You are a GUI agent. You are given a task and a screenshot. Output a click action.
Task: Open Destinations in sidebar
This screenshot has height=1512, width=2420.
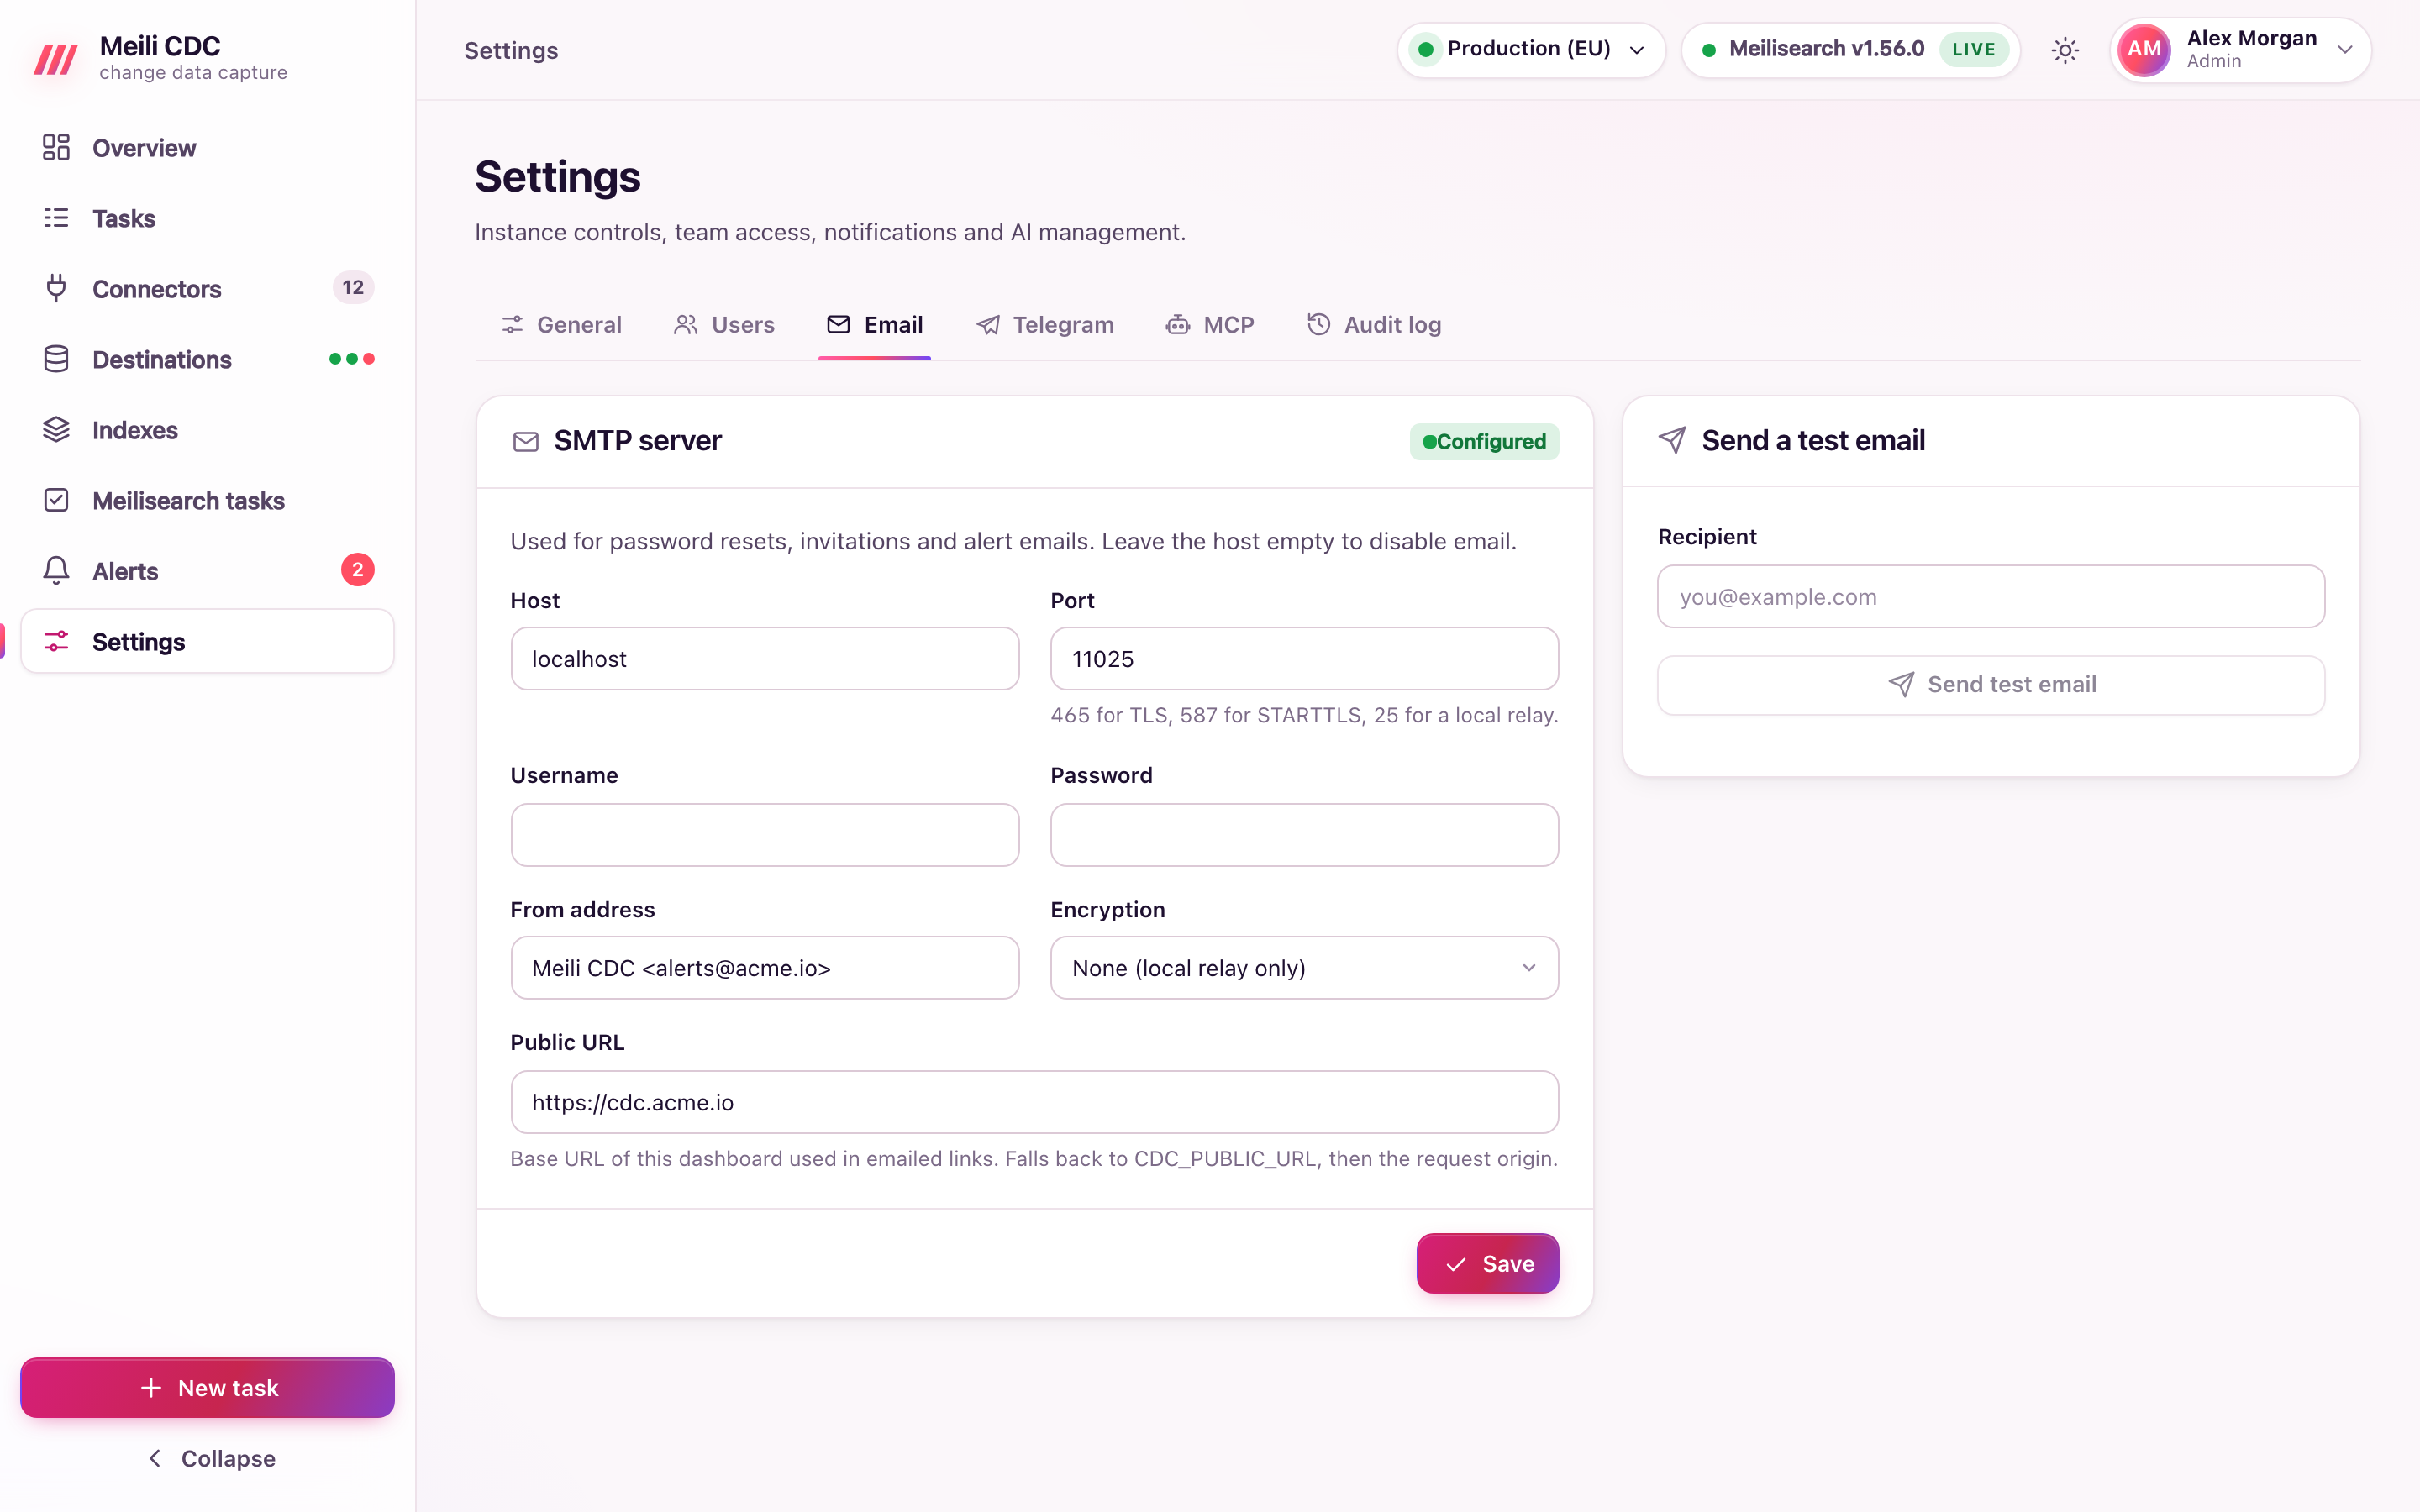(207, 359)
